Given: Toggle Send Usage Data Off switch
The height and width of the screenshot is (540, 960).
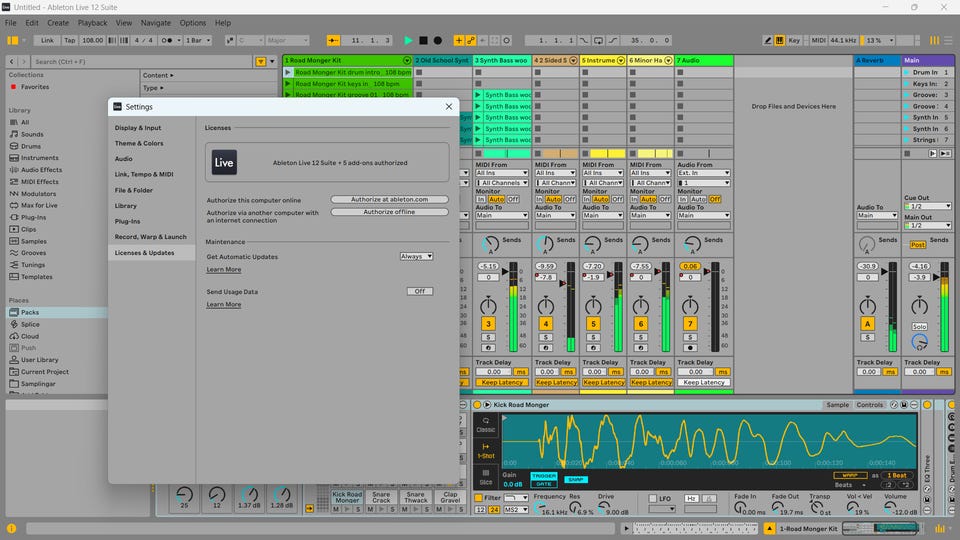Looking at the screenshot, I should [x=420, y=291].
